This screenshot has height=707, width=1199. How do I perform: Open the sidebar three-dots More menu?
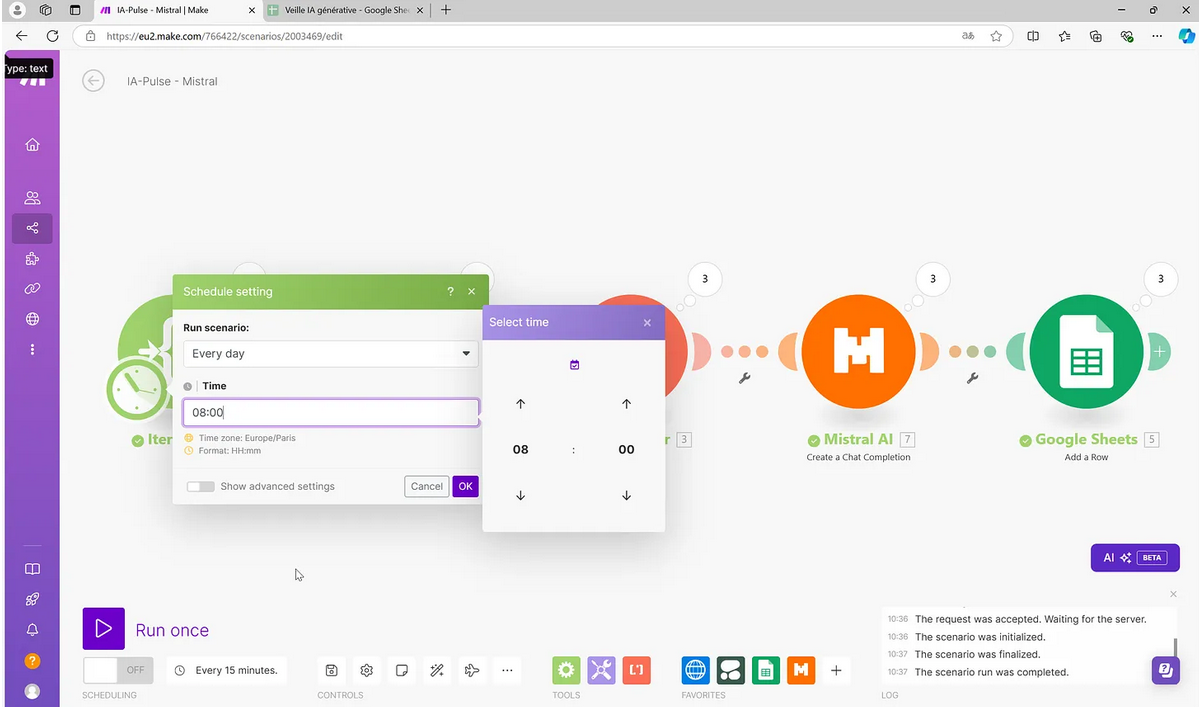[x=32, y=349]
